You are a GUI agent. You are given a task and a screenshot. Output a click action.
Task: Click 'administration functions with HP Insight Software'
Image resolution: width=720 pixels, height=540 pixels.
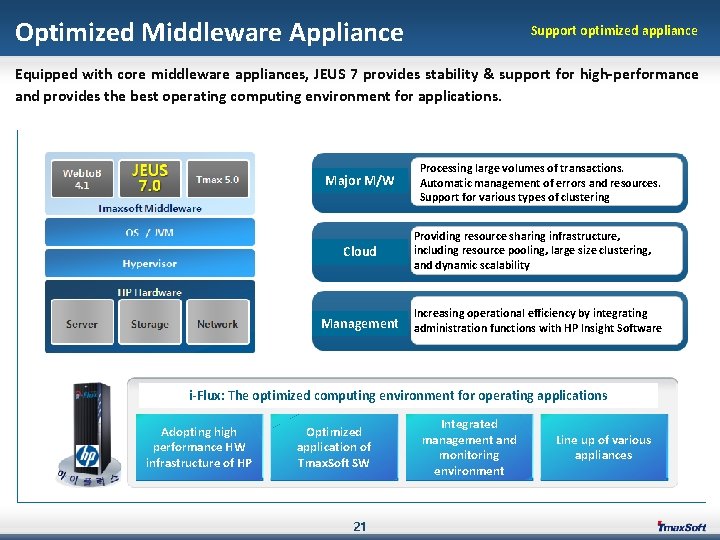coord(538,328)
